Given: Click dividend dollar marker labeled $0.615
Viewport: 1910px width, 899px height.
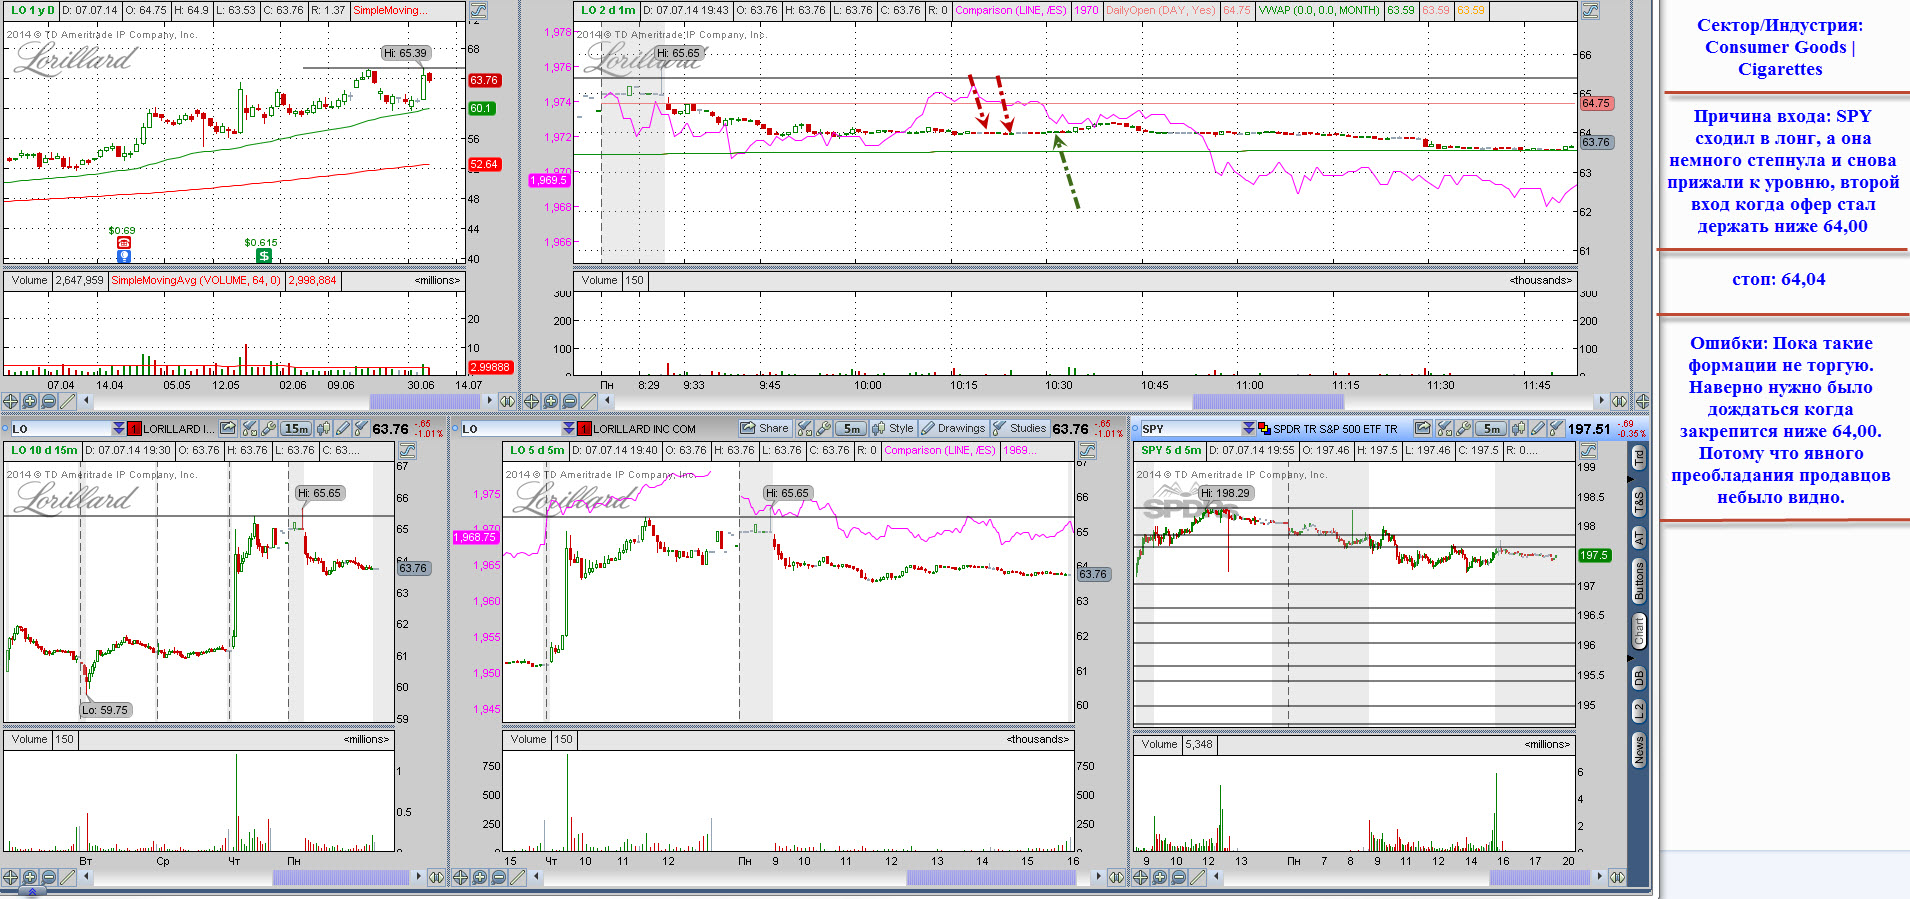Looking at the screenshot, I should click(x=264, y=256).
